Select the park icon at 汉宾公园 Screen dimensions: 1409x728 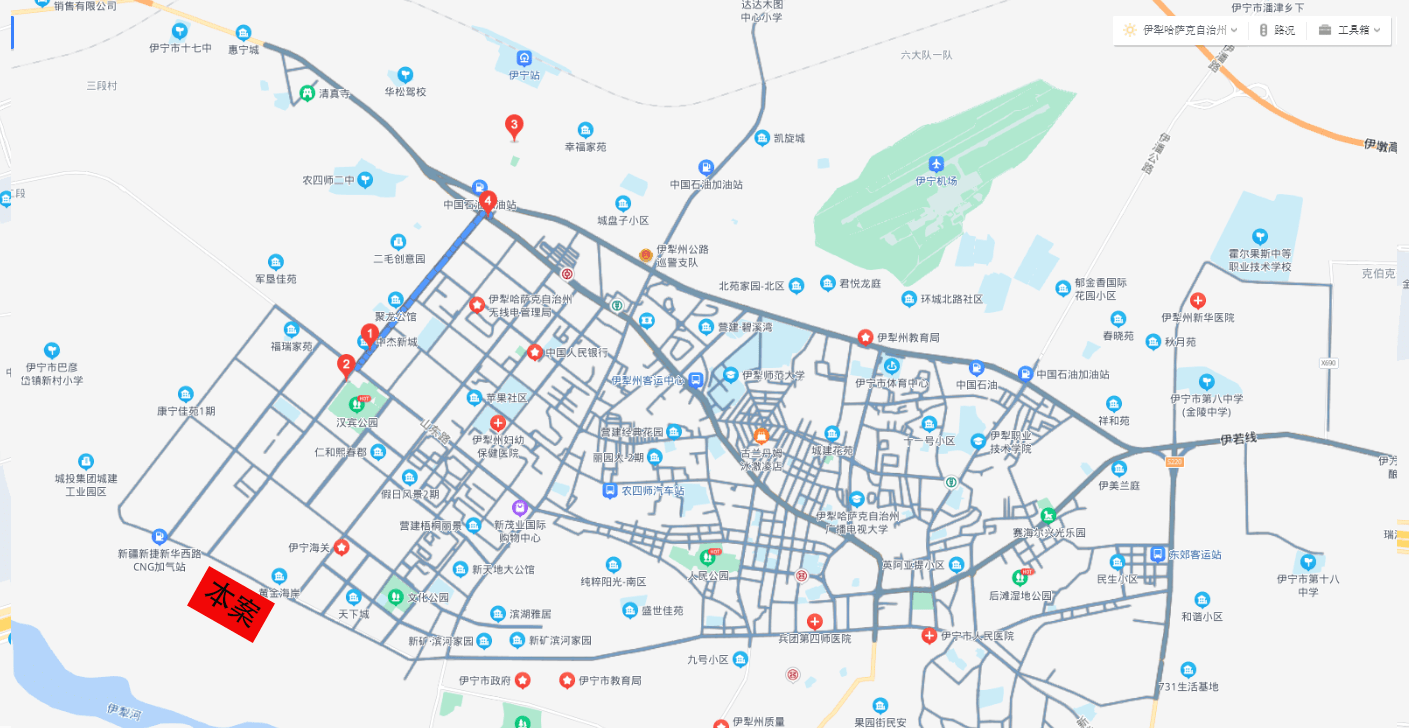(x=357, y=404)
